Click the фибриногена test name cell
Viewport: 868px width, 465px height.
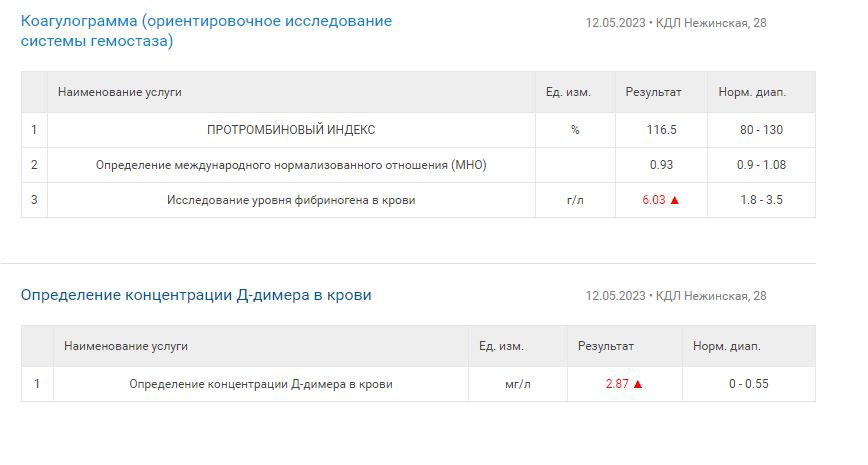[x=291, y=200]
